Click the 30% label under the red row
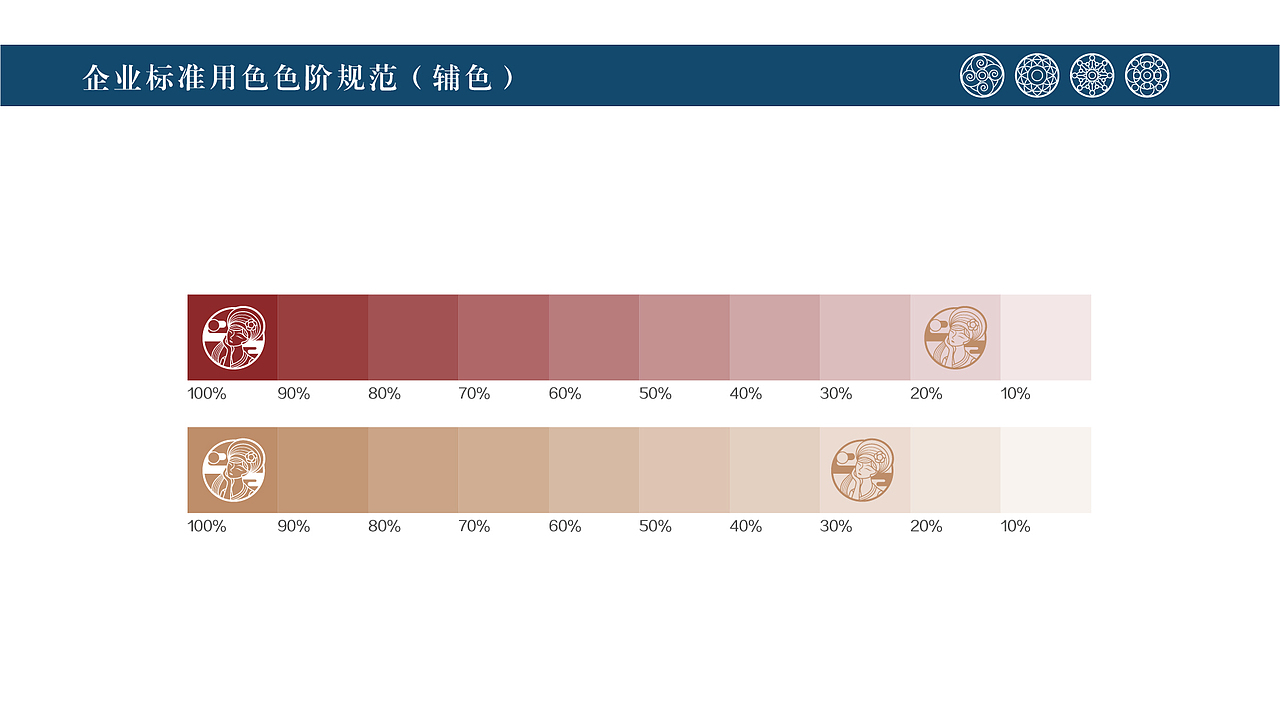The image size is (1280, 720). (836, 394)
